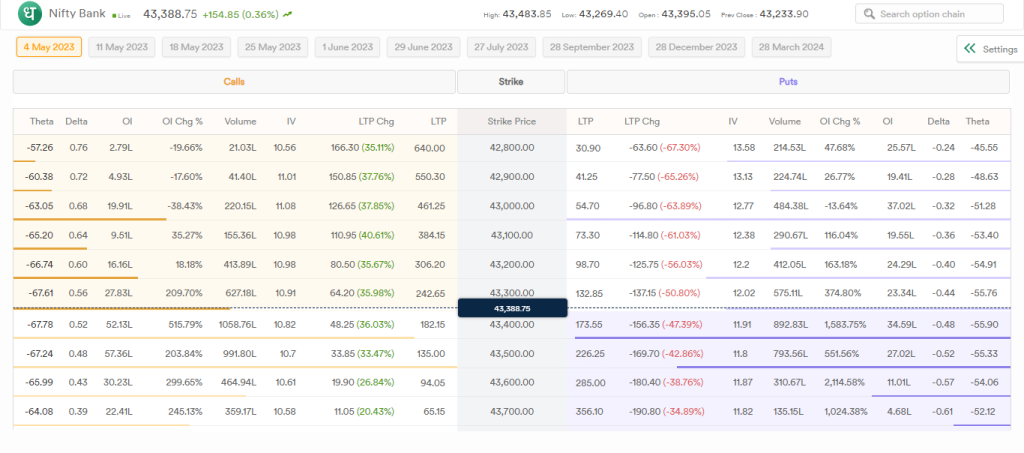Screen dimensions: 1024x453
Task: Select the 27 July 2023 expiry
Action: pos(501,47)
